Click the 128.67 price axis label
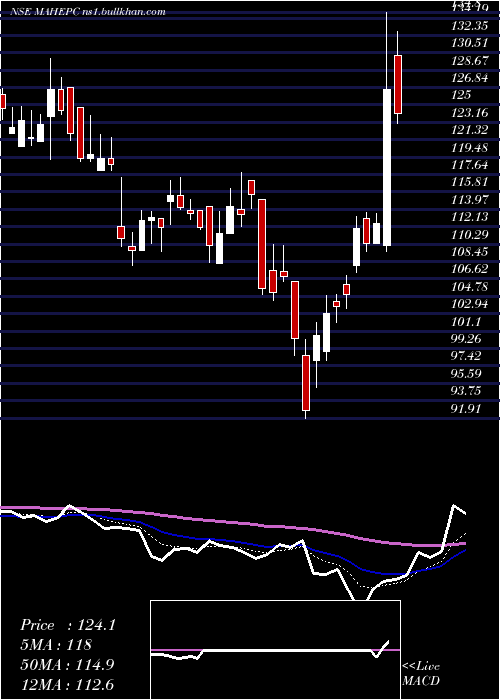500x700 pixels. click(x=469, y=60)
